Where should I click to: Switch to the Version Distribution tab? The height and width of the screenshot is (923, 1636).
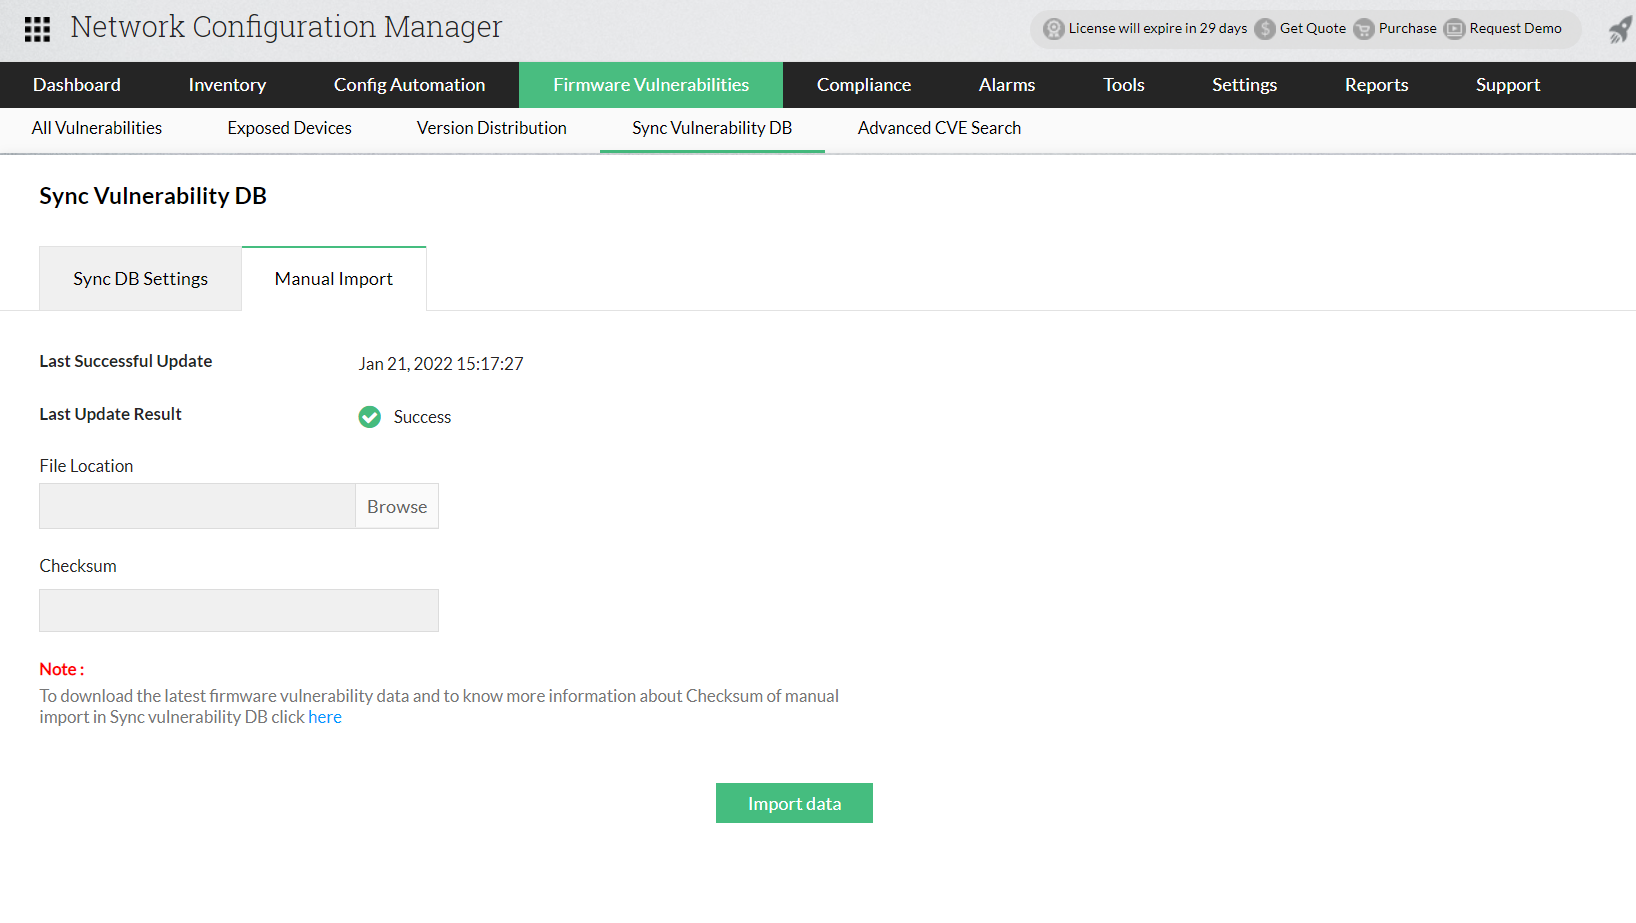490,128
